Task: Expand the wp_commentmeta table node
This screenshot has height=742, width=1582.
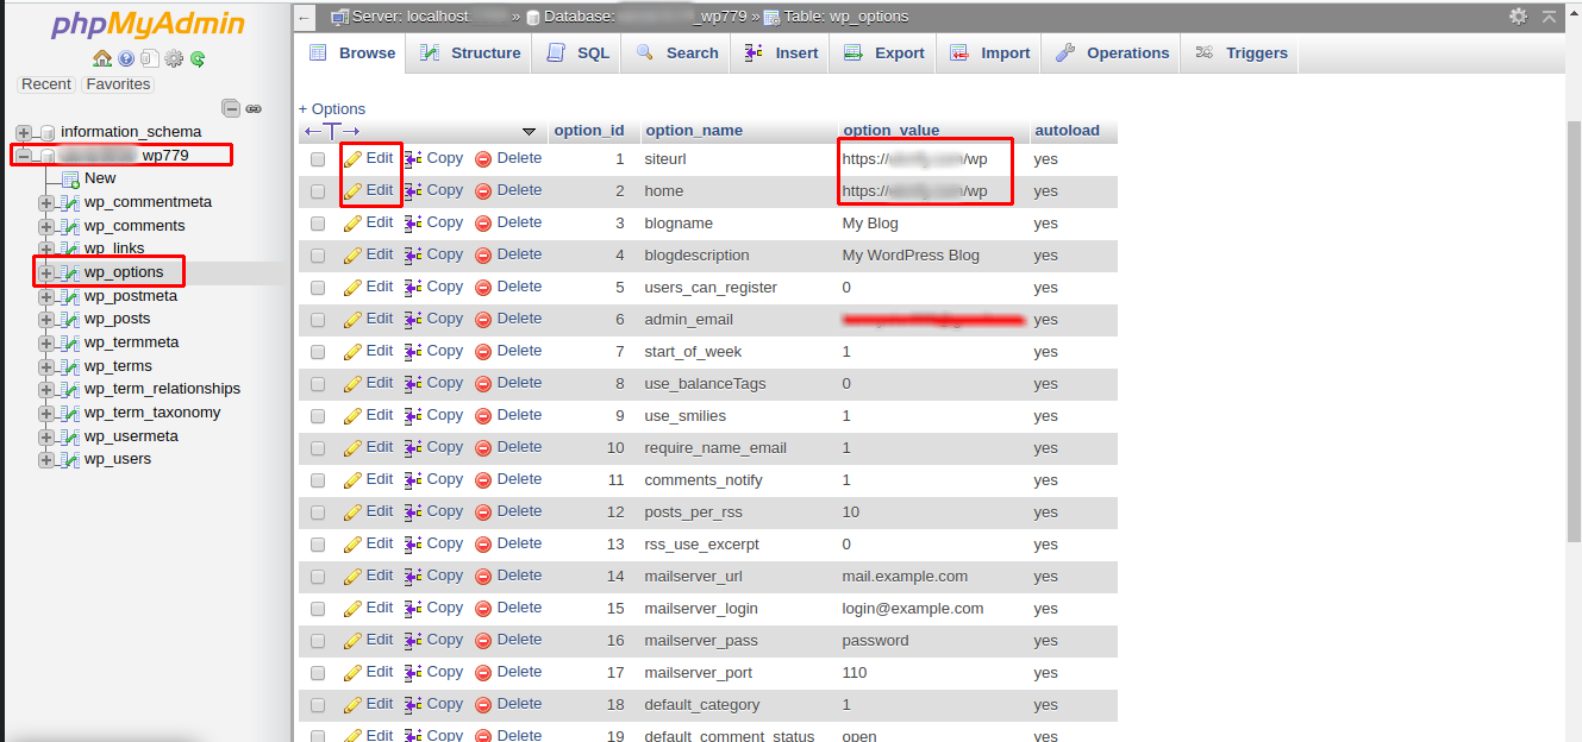Action: (46, 203)
